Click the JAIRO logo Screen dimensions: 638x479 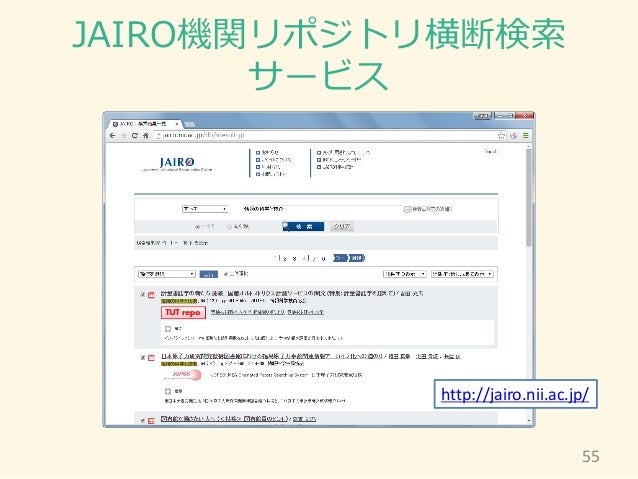[177, 164]
